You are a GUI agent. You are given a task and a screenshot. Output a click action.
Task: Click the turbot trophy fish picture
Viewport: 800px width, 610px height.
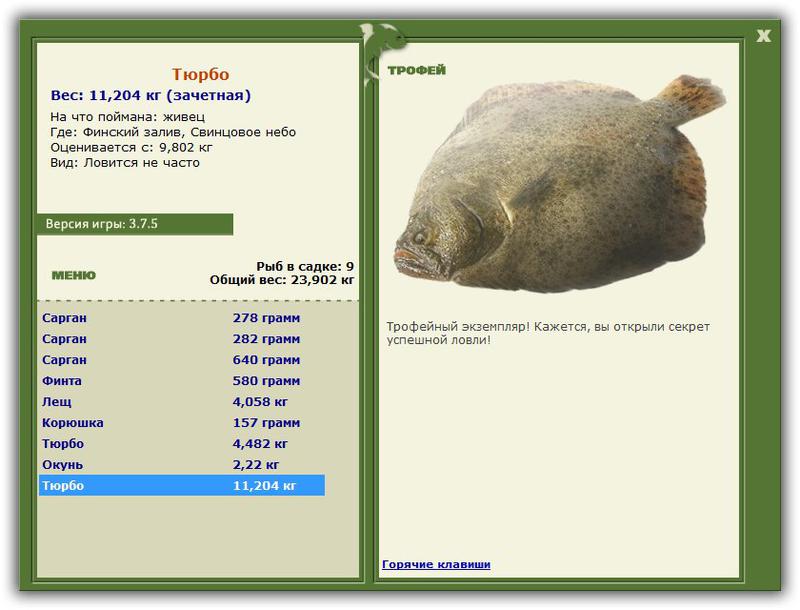pyautogui.click(x=559, y=184)
